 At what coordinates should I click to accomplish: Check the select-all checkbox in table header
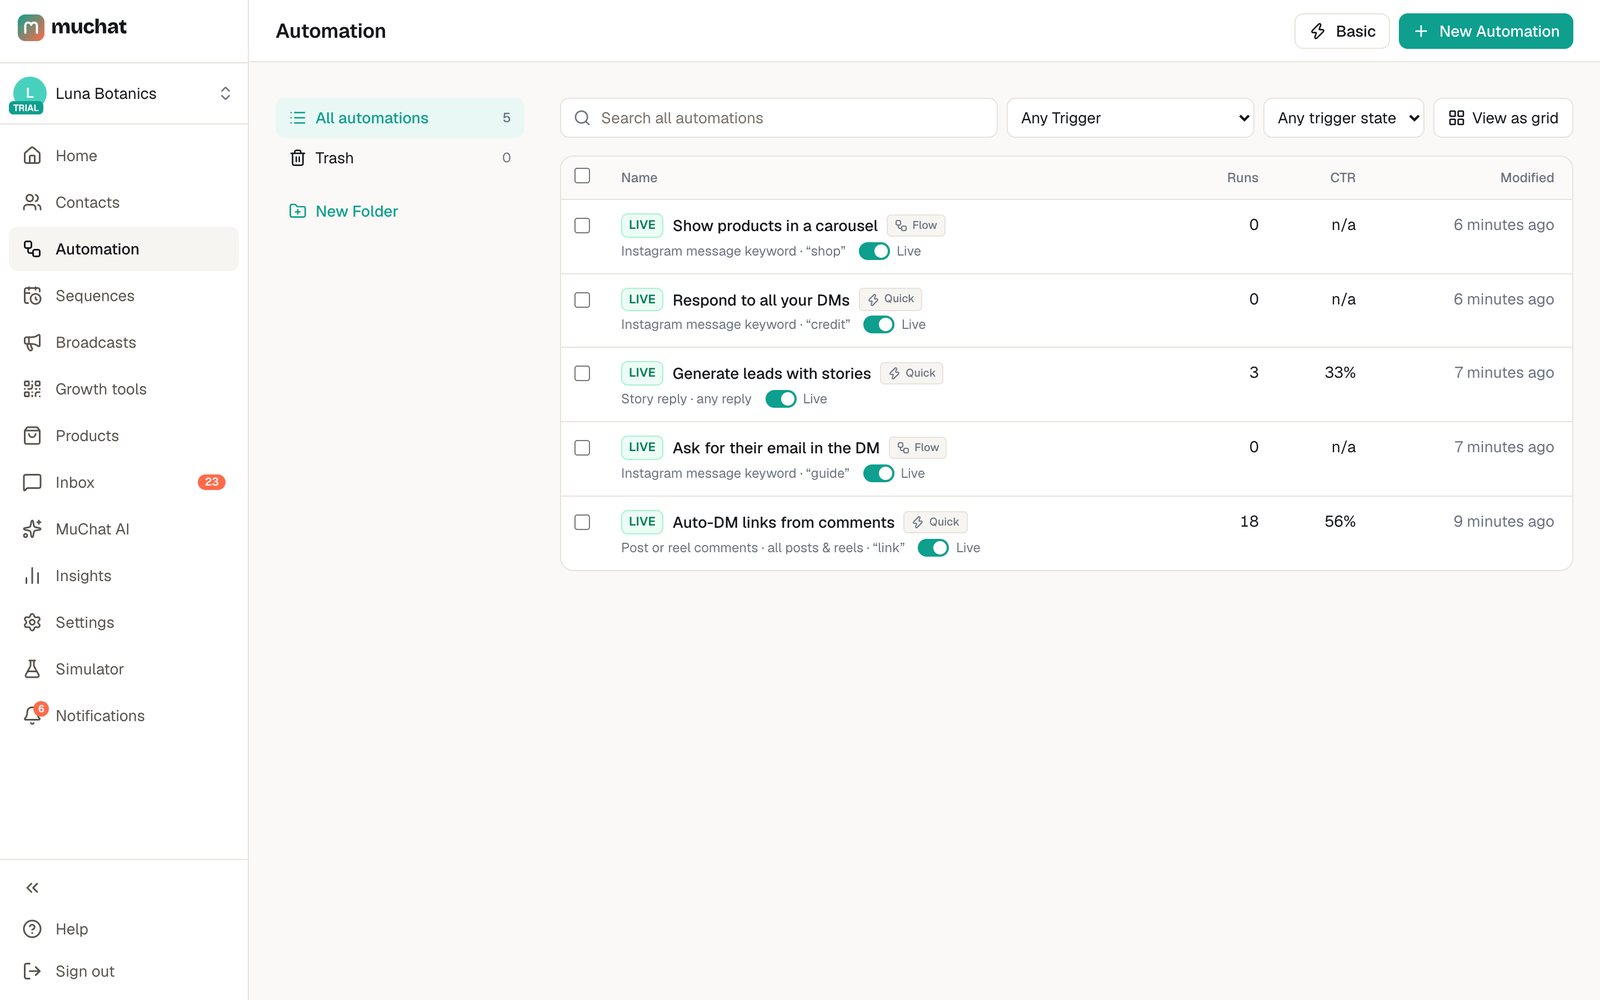click(582, 176)
